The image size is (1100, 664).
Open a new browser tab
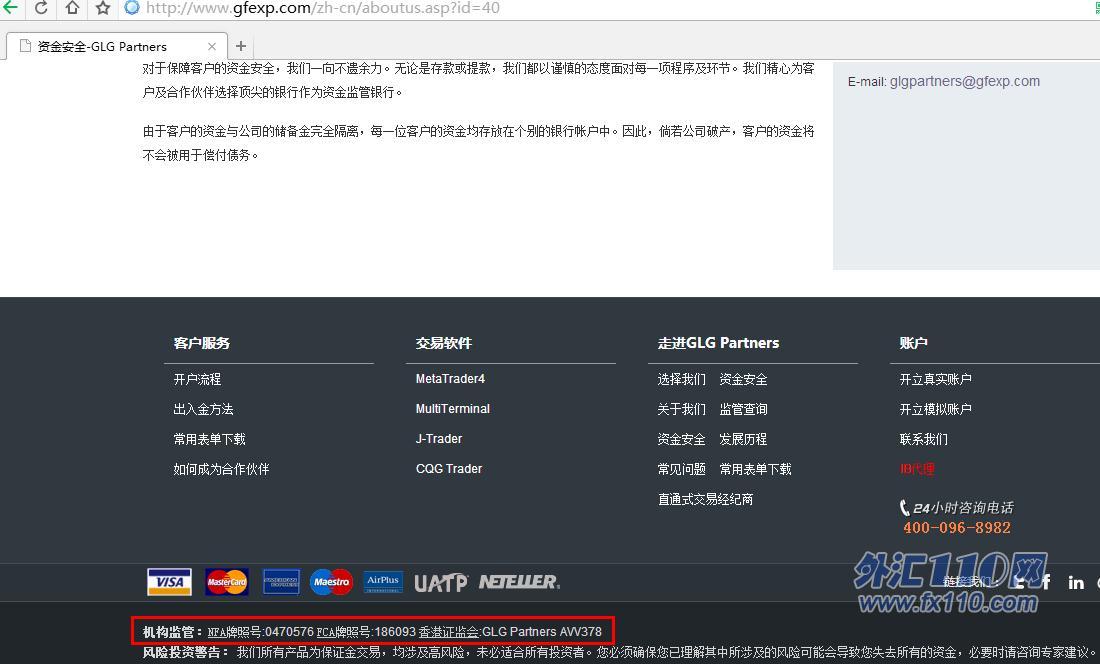(241, 46)
